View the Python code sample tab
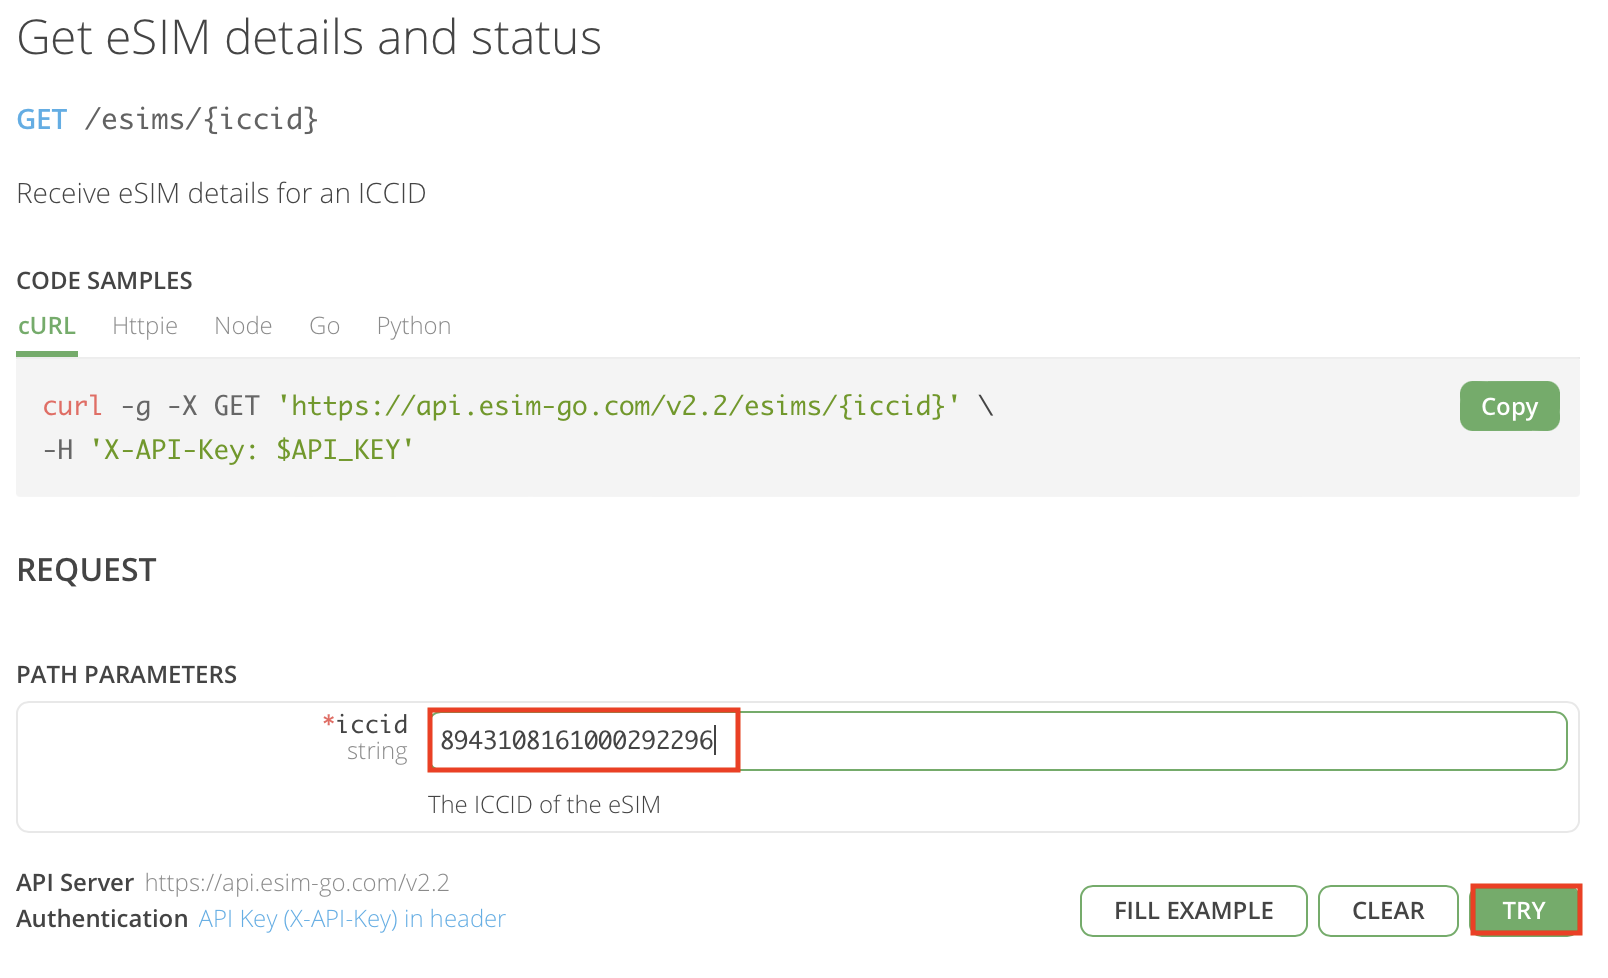1608x978 pixels. tap(414, 326)
